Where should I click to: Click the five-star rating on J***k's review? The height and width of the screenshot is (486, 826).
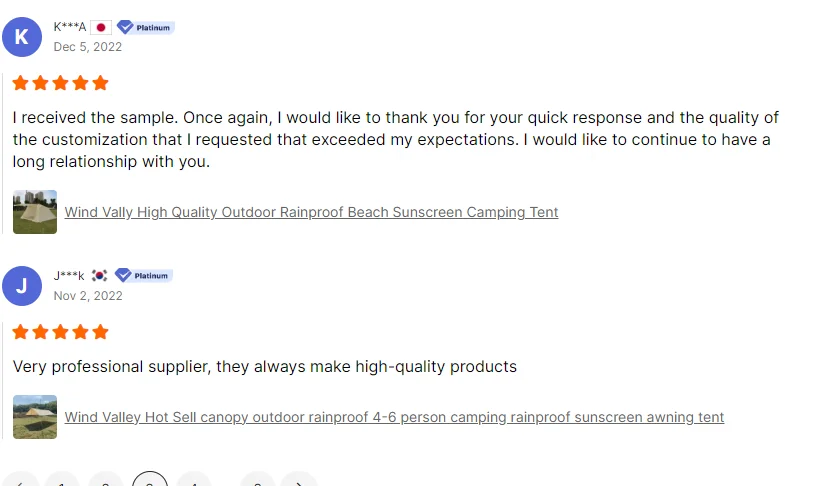[x=61, y=332]
